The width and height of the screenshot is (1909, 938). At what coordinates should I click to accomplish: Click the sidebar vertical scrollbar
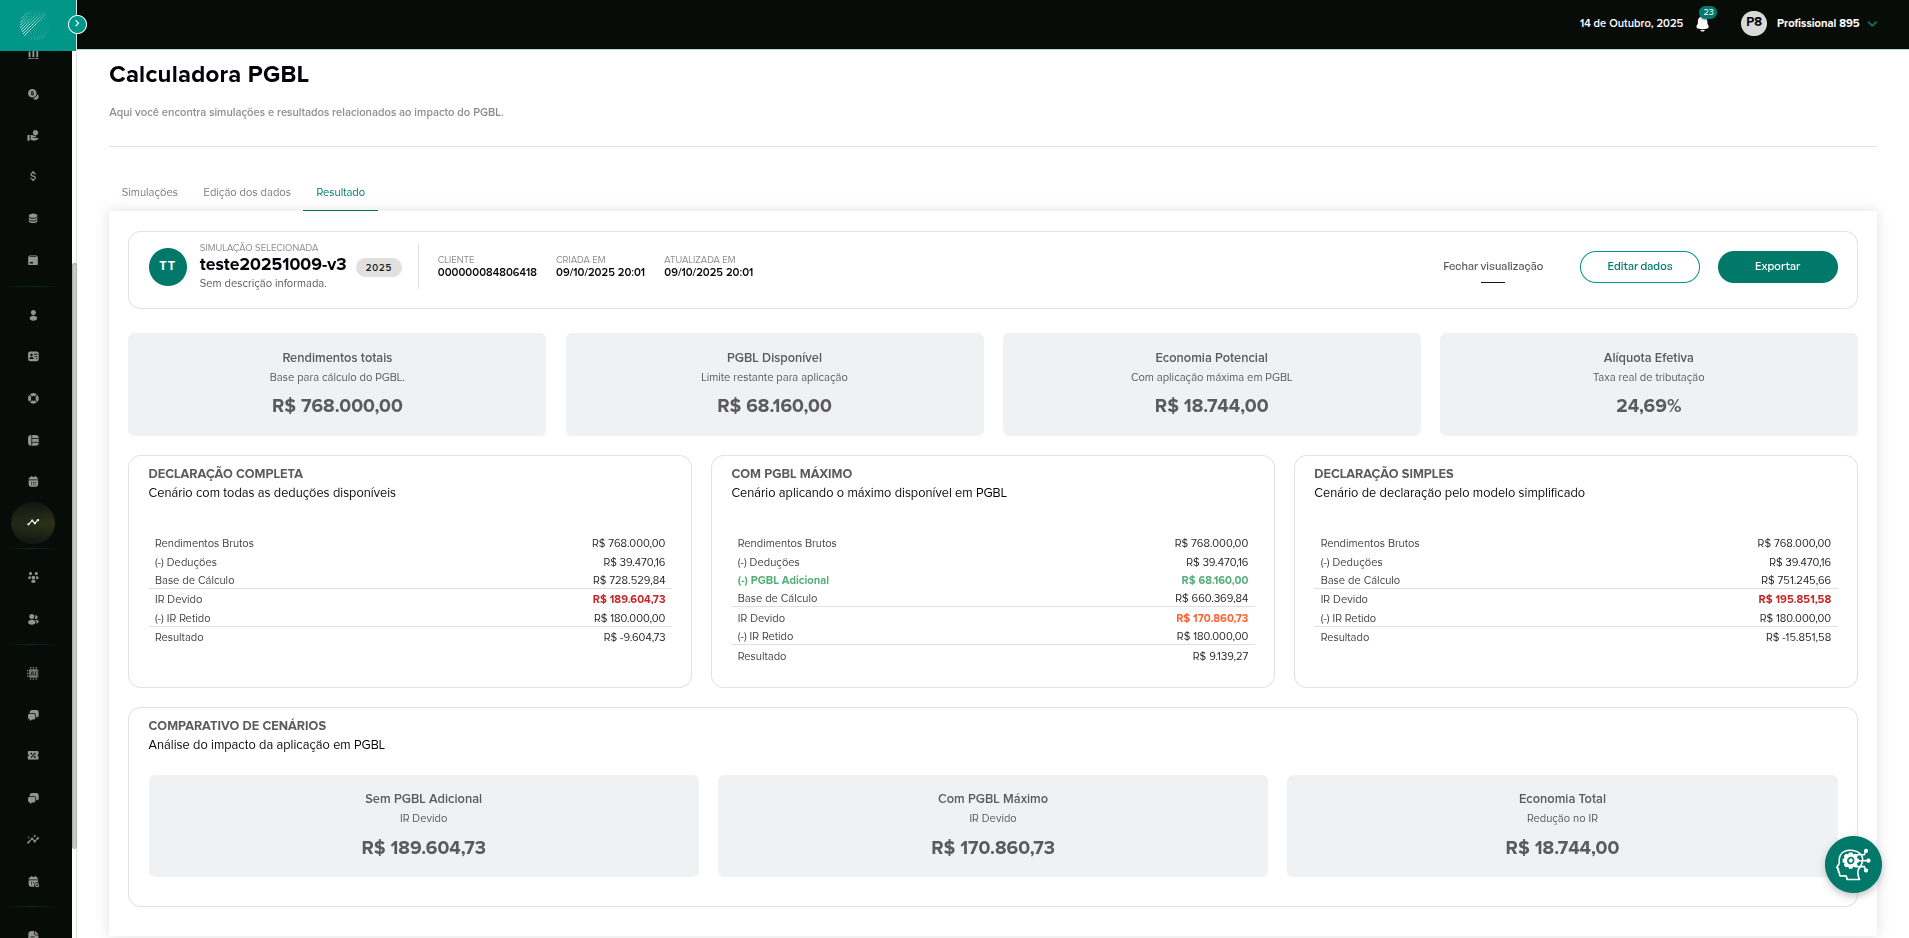tap(74, 550)
